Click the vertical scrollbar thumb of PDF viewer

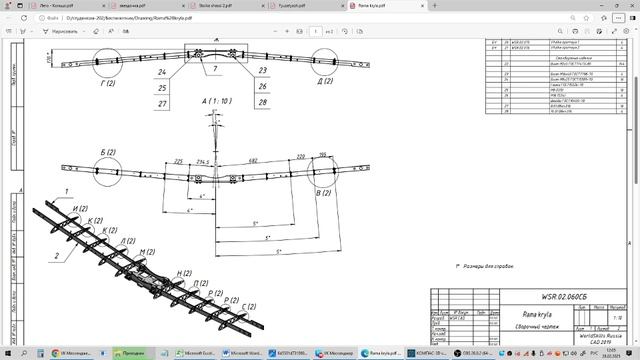pyautogui.click(x=636, y=130)
